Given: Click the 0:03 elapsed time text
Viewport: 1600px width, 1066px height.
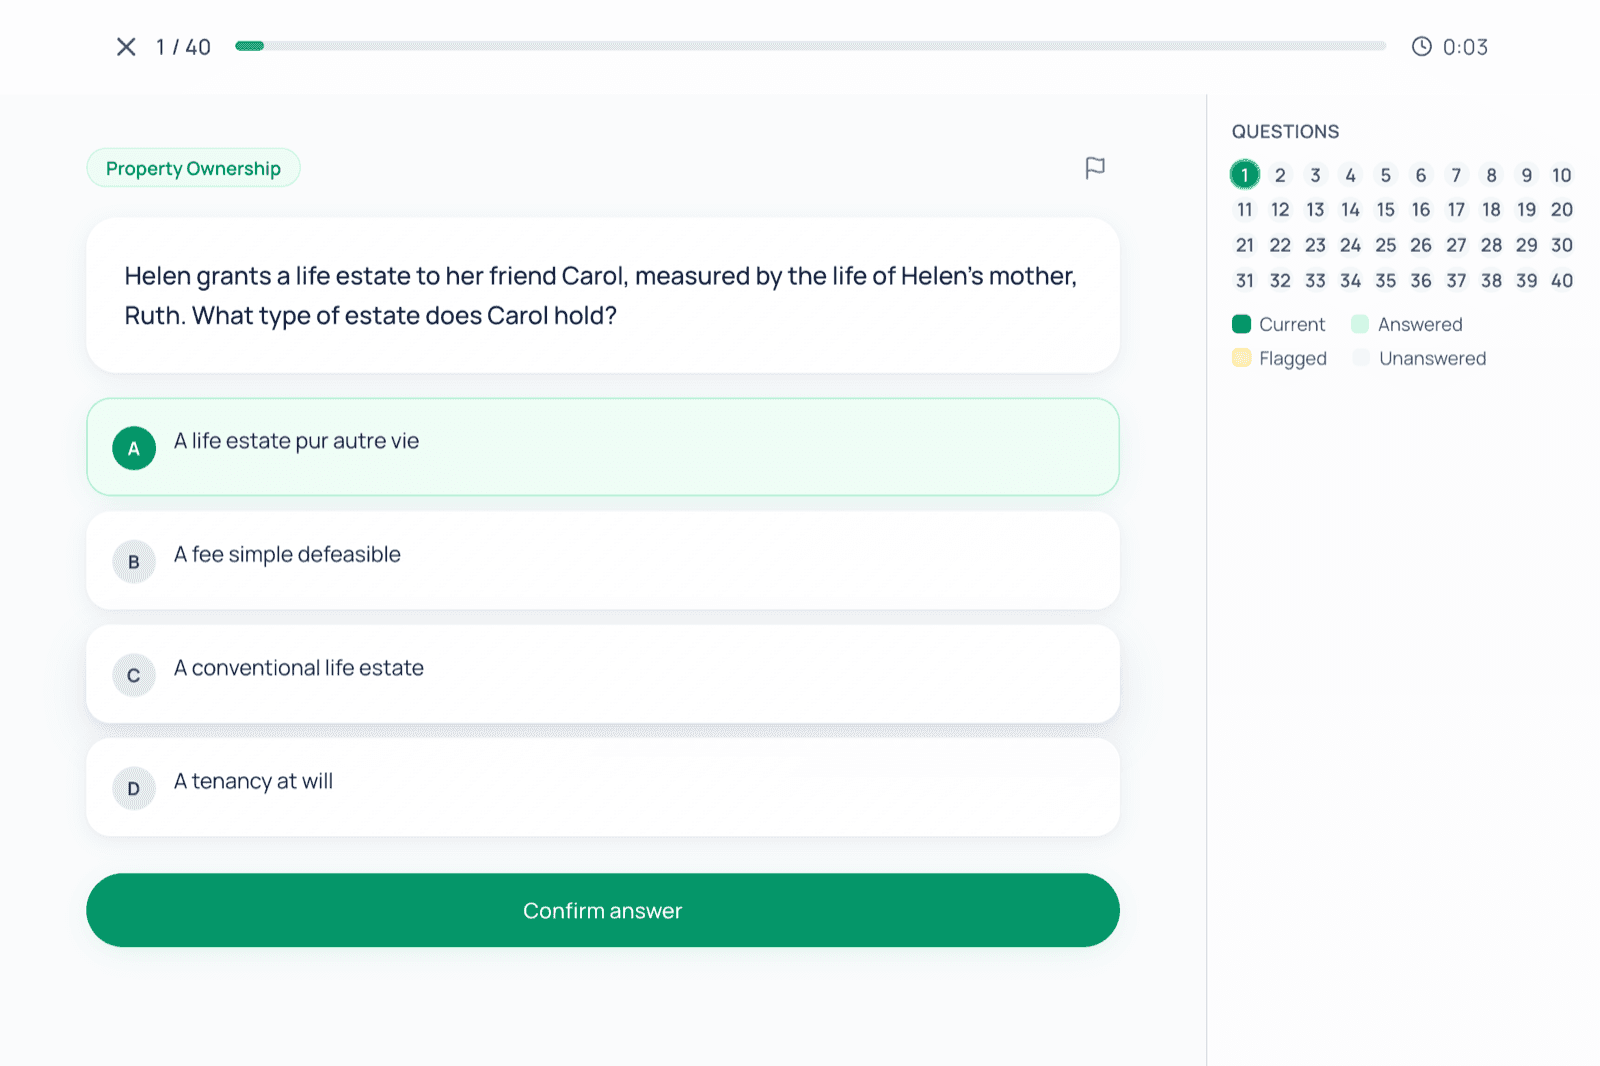Looking at the screenshot, I should point(1465,47).
